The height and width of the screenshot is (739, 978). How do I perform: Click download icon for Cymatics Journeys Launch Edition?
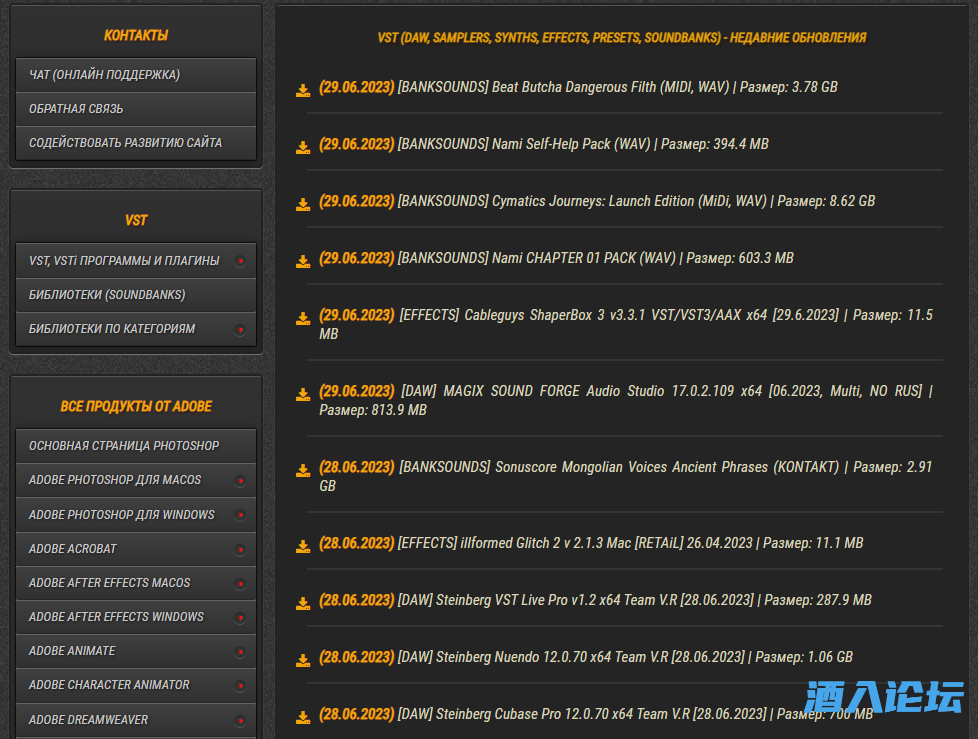[303, 205]
